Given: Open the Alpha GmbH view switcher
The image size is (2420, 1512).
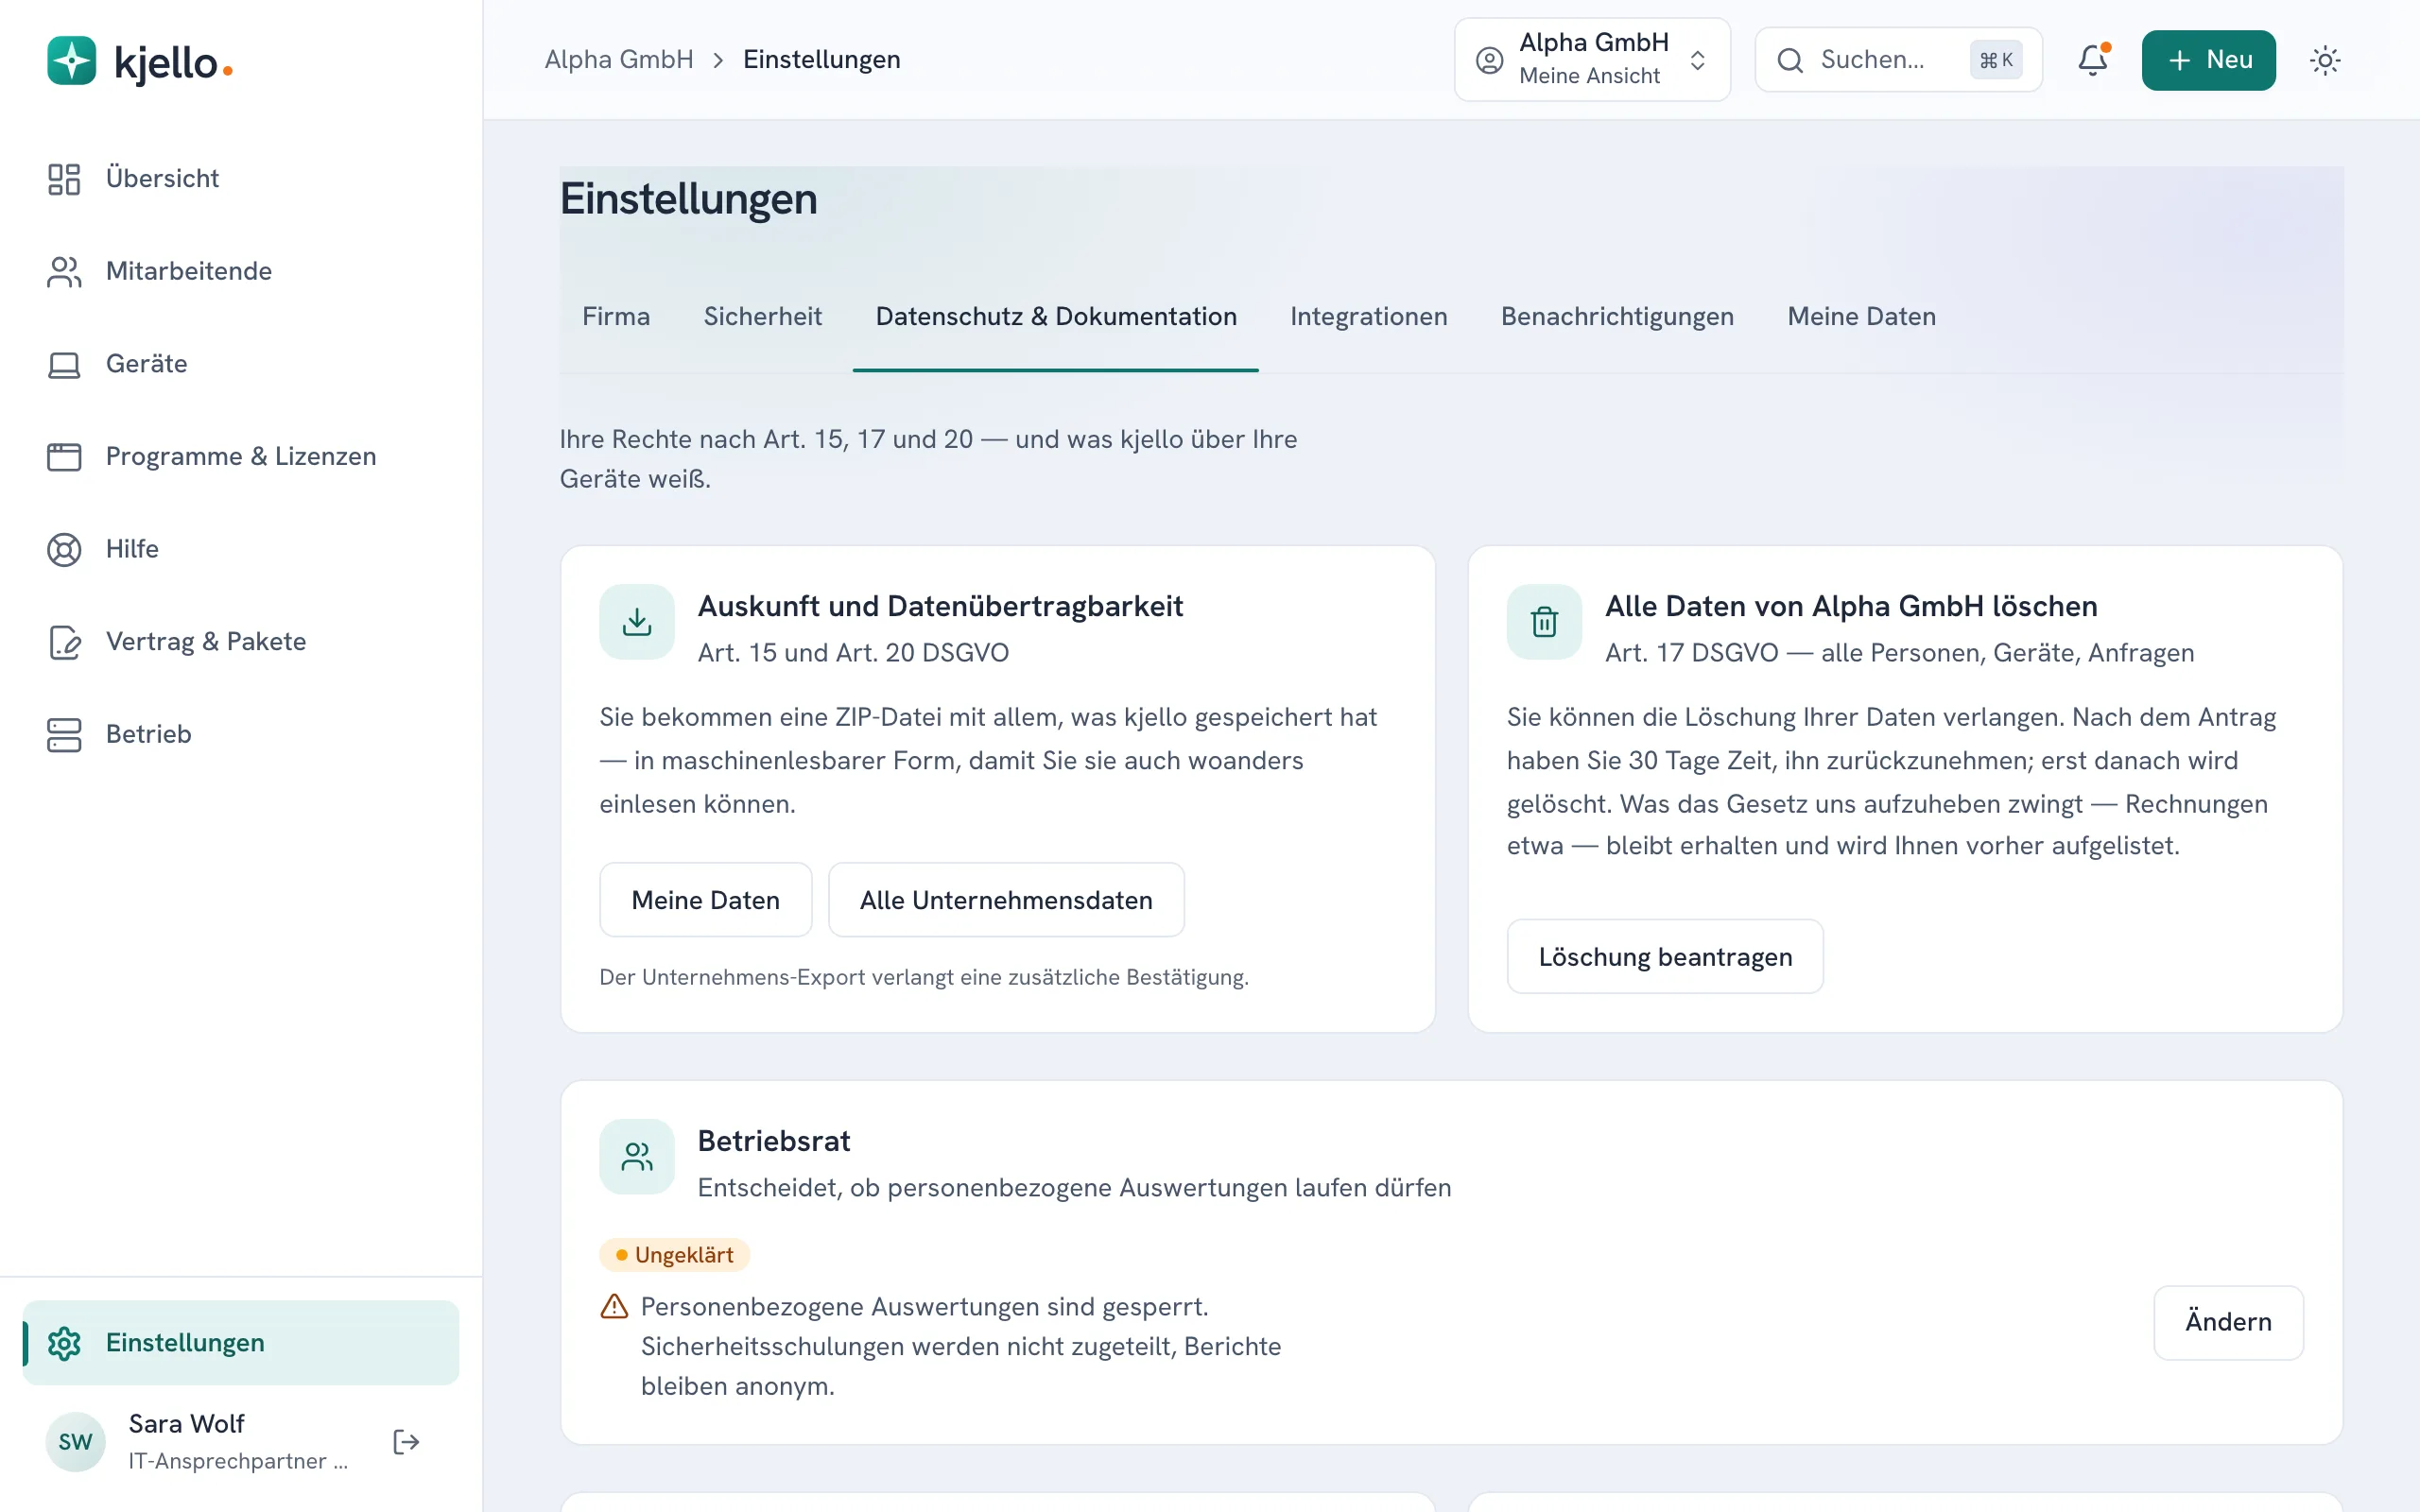Looking at the screenshot, I should point(1592,60).
